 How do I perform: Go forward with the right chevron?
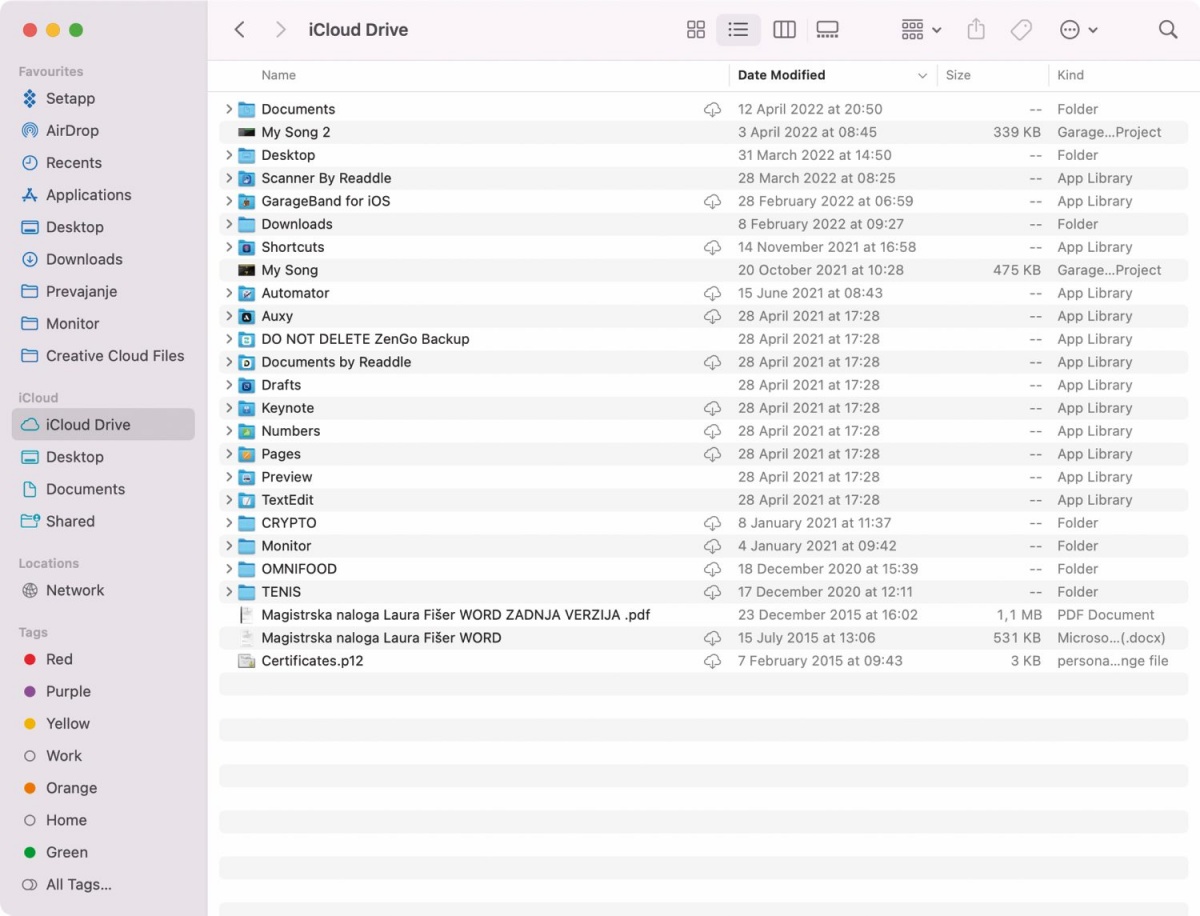click(x=281, y=30)
